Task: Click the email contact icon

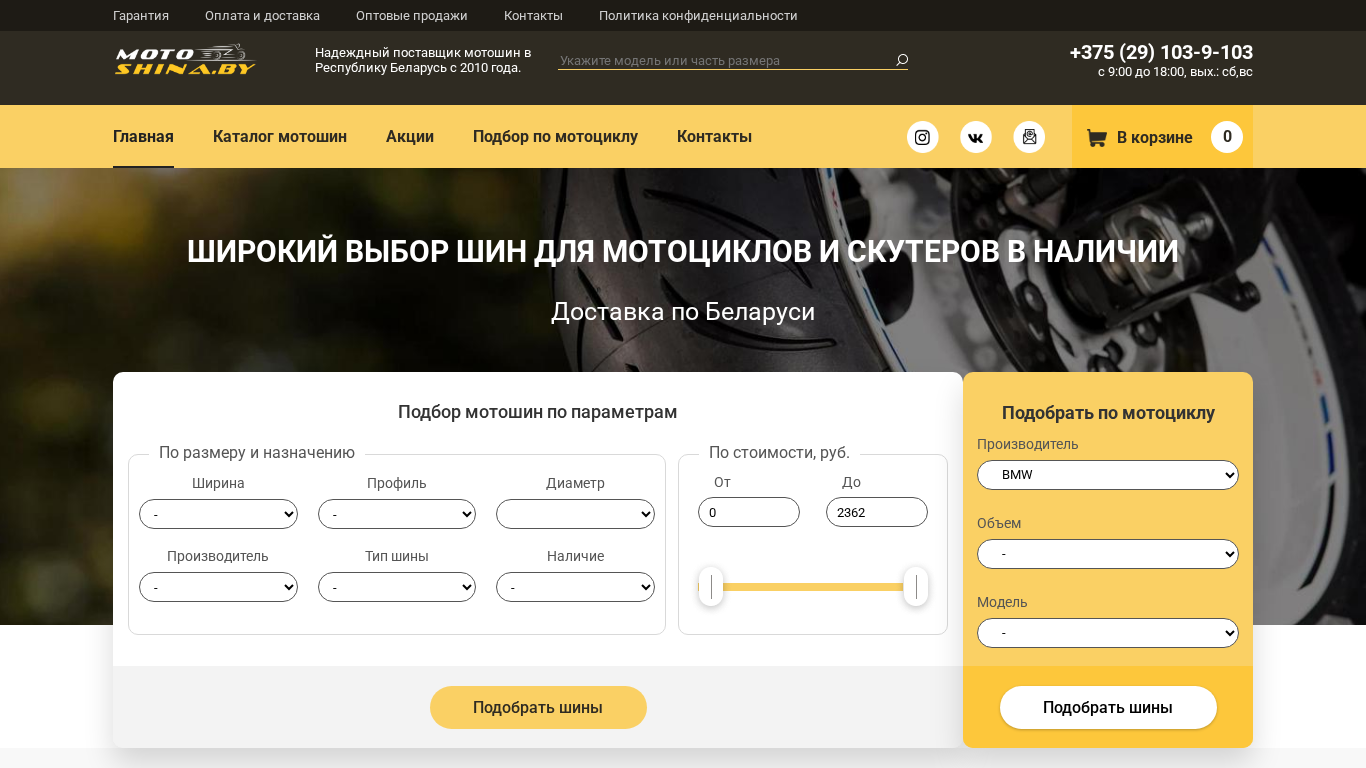Action: (1029, 137)
